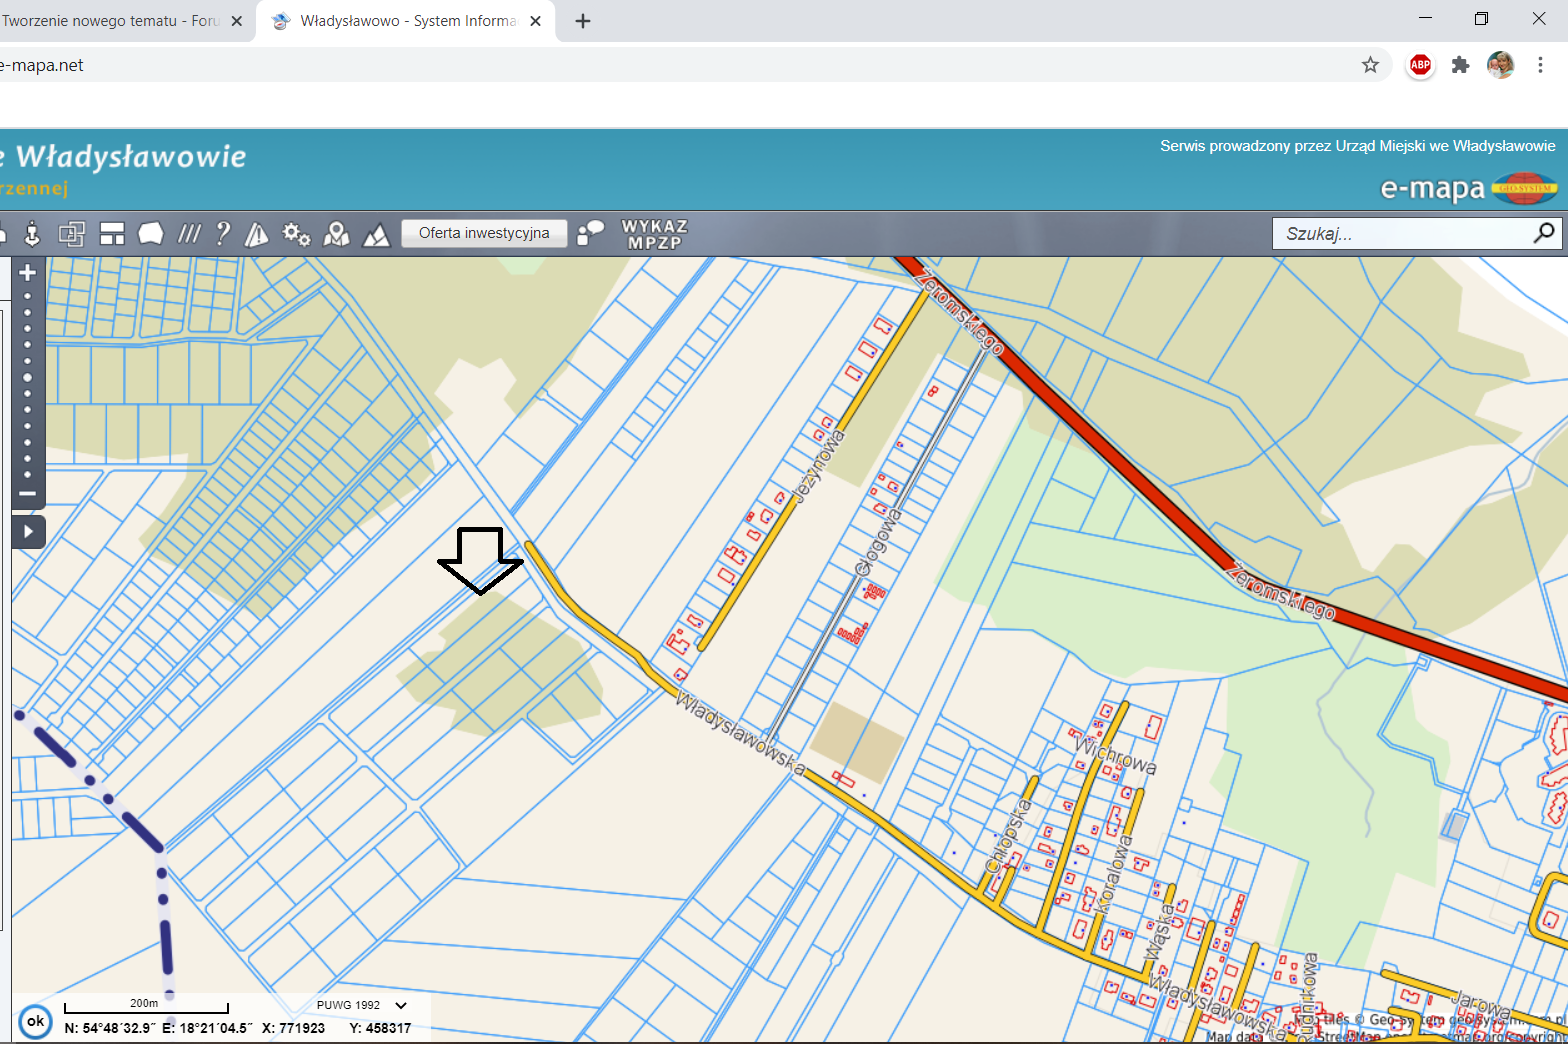Open the question mark help icon
The width and height of the screenshot is (1568, 1044).
(x=223, y=234)
